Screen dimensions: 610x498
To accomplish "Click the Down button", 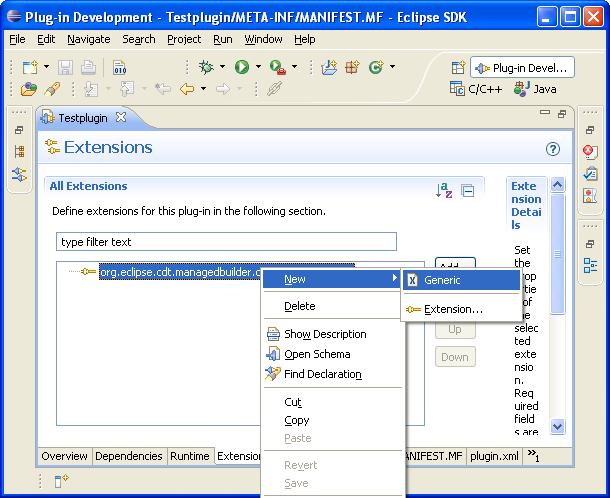I will [455, 357].
